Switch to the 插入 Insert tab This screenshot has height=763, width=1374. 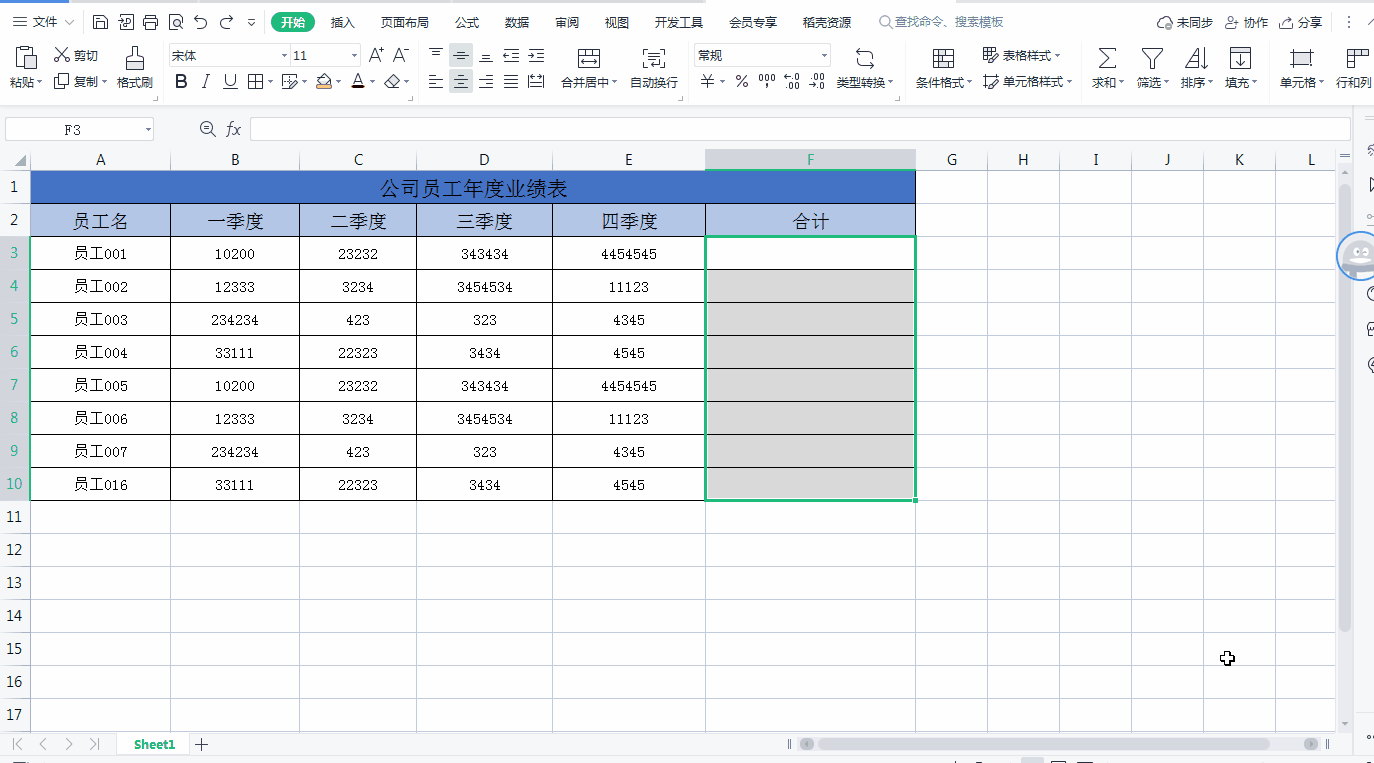[343, 22]
